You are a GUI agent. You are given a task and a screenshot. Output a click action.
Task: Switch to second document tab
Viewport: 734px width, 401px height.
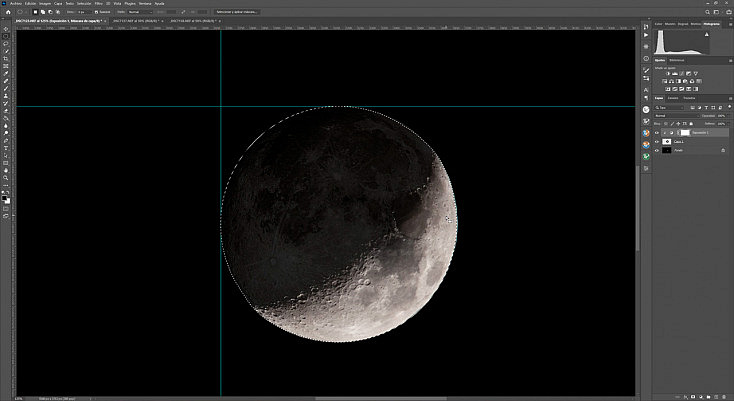[x=136, y=21]
